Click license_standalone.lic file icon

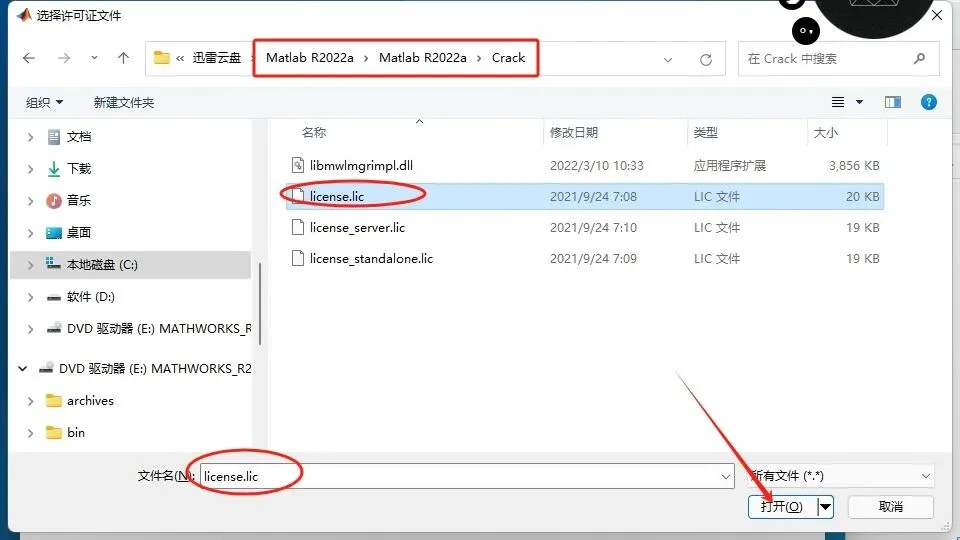(x=298, y=258)
